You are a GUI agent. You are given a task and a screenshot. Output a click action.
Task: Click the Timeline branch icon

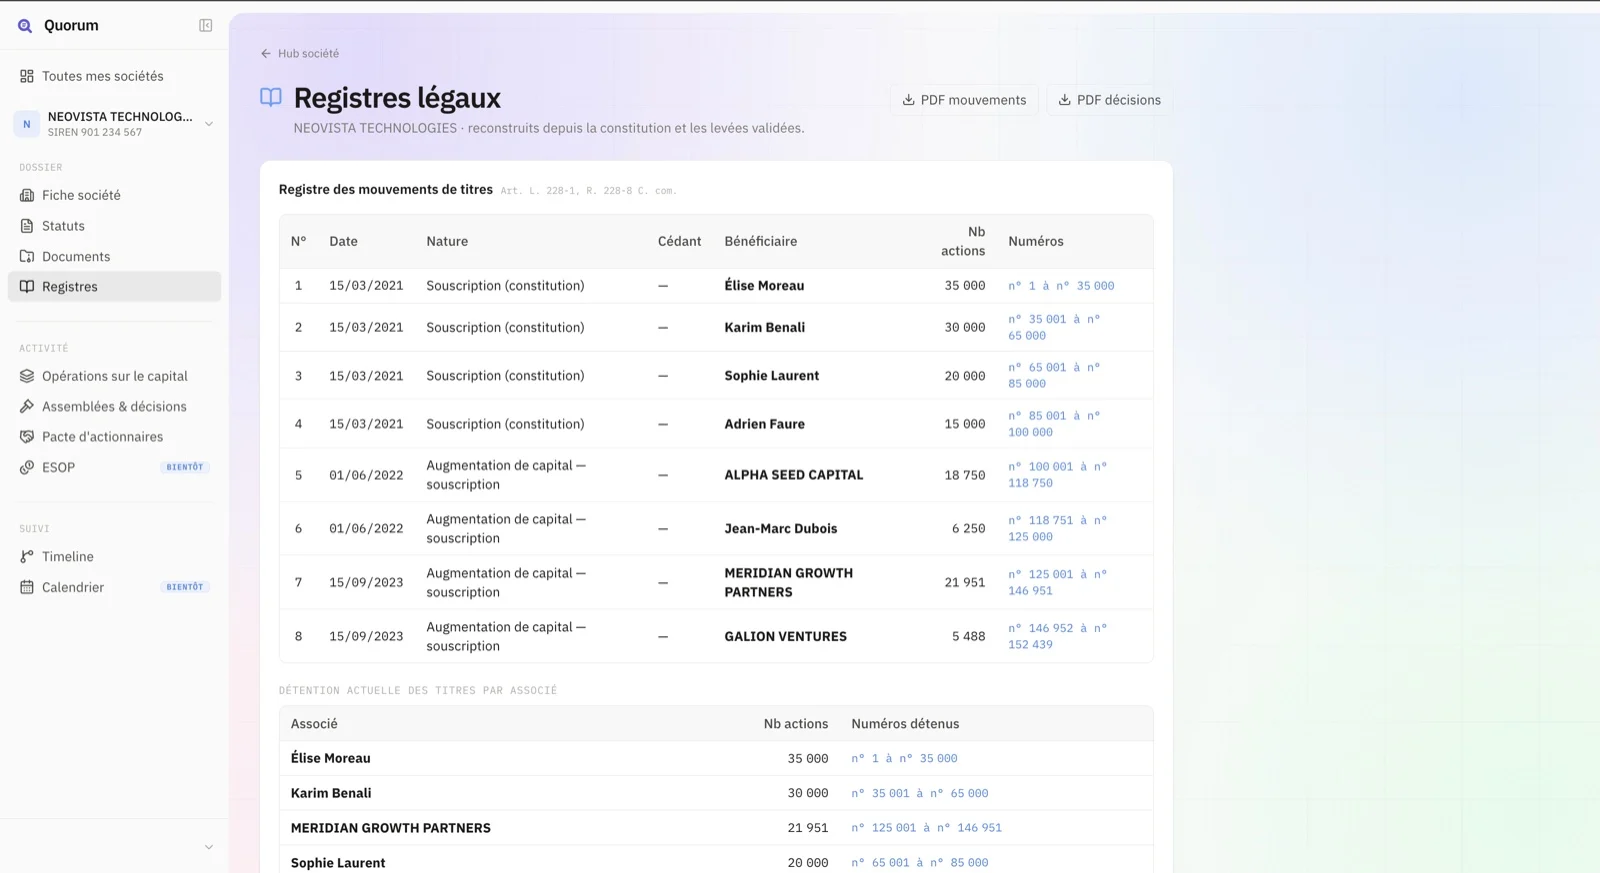[x=27, y=557]
